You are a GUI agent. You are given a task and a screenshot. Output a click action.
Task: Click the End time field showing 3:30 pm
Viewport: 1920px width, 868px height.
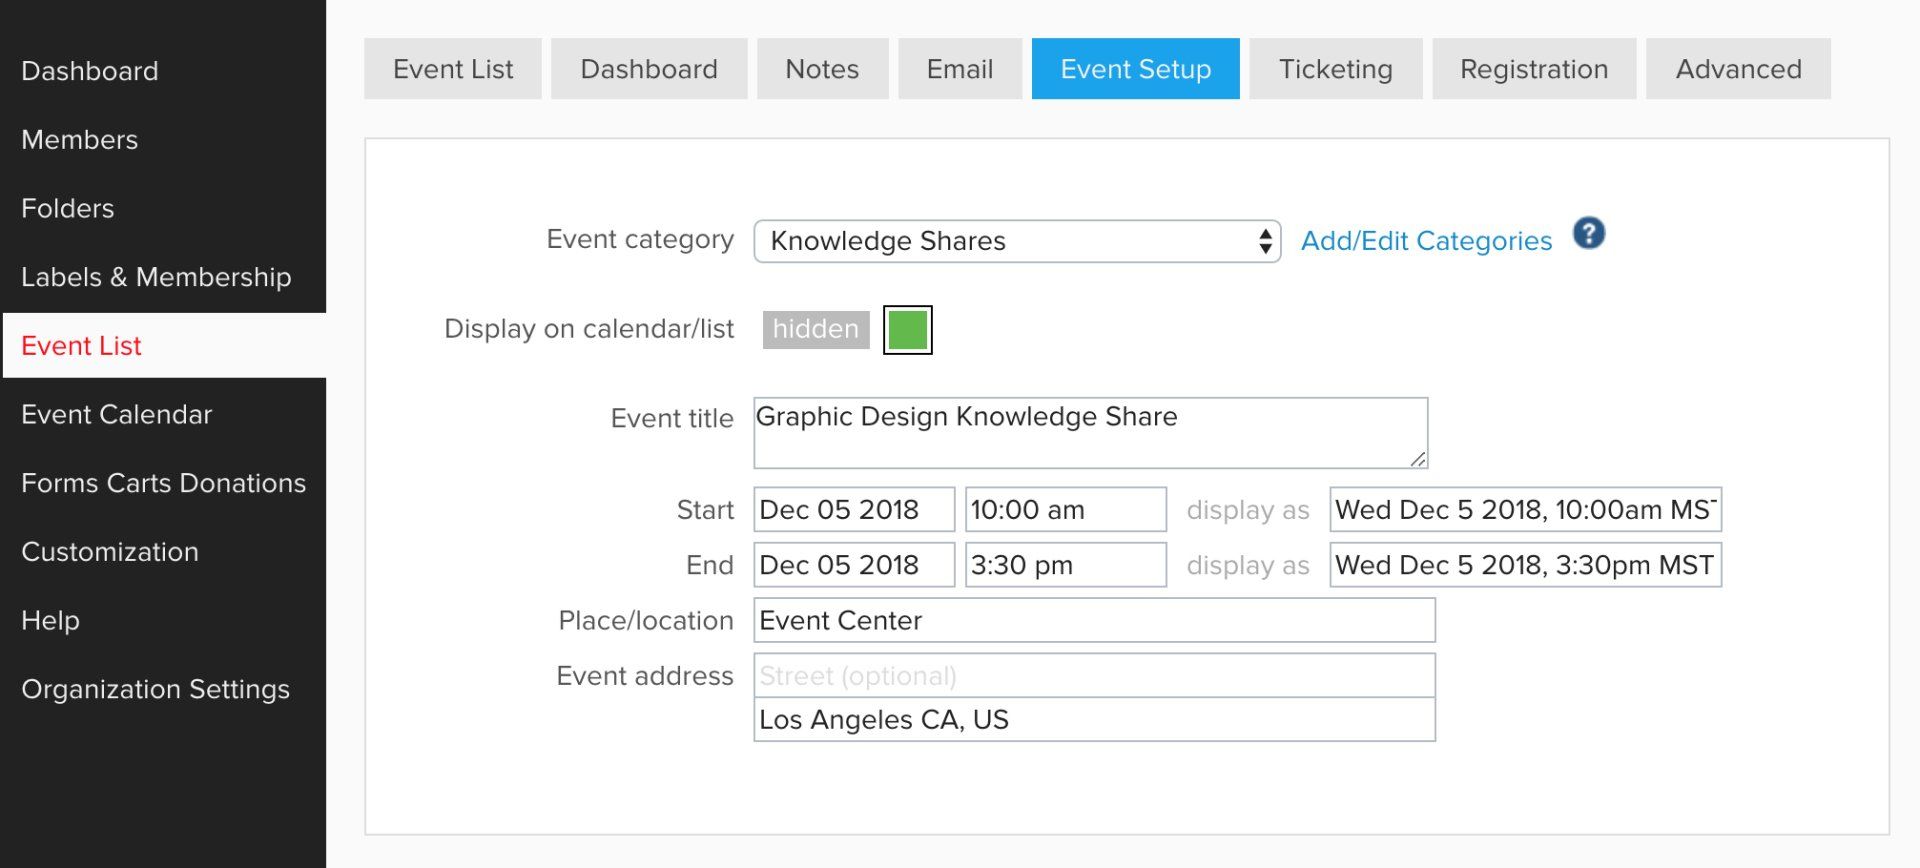(1066, 565)
